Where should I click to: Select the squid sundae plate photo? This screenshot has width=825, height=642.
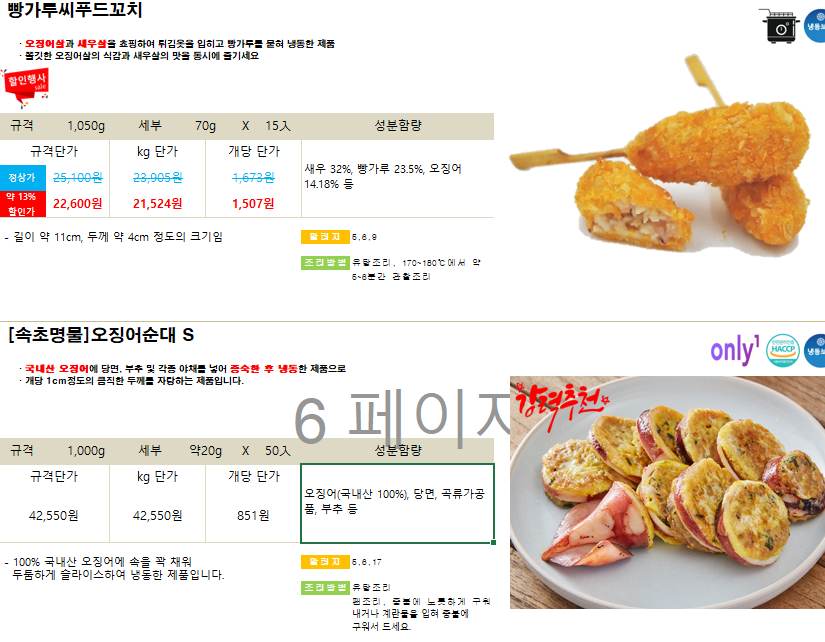click(667, 493)
